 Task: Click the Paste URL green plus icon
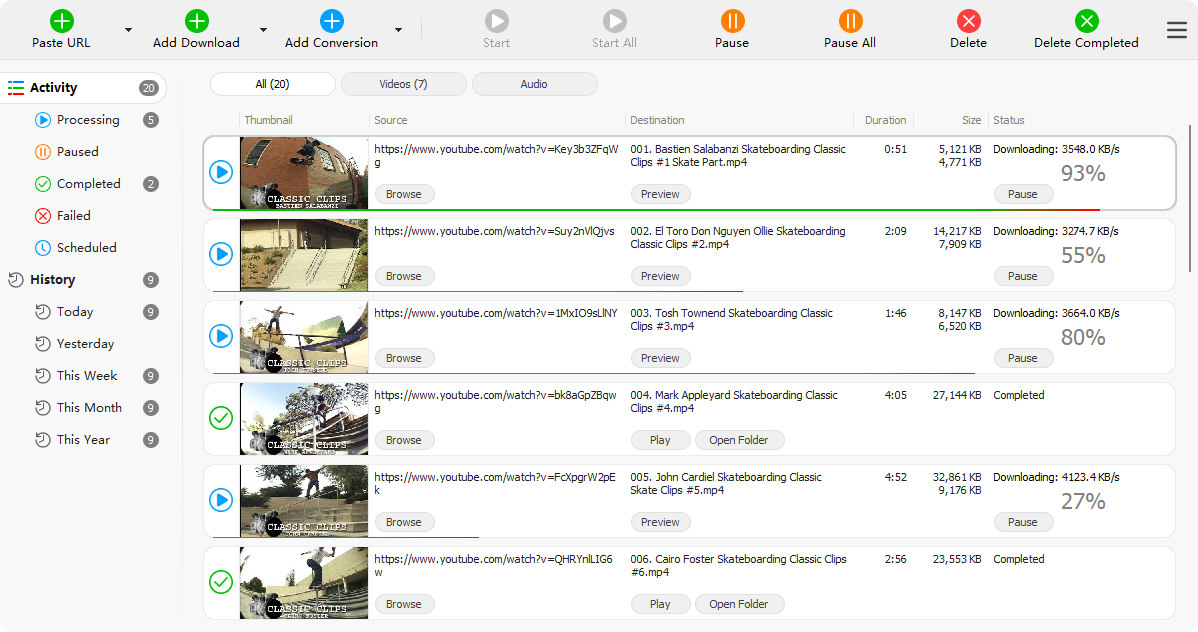click(x=61, y=20)
